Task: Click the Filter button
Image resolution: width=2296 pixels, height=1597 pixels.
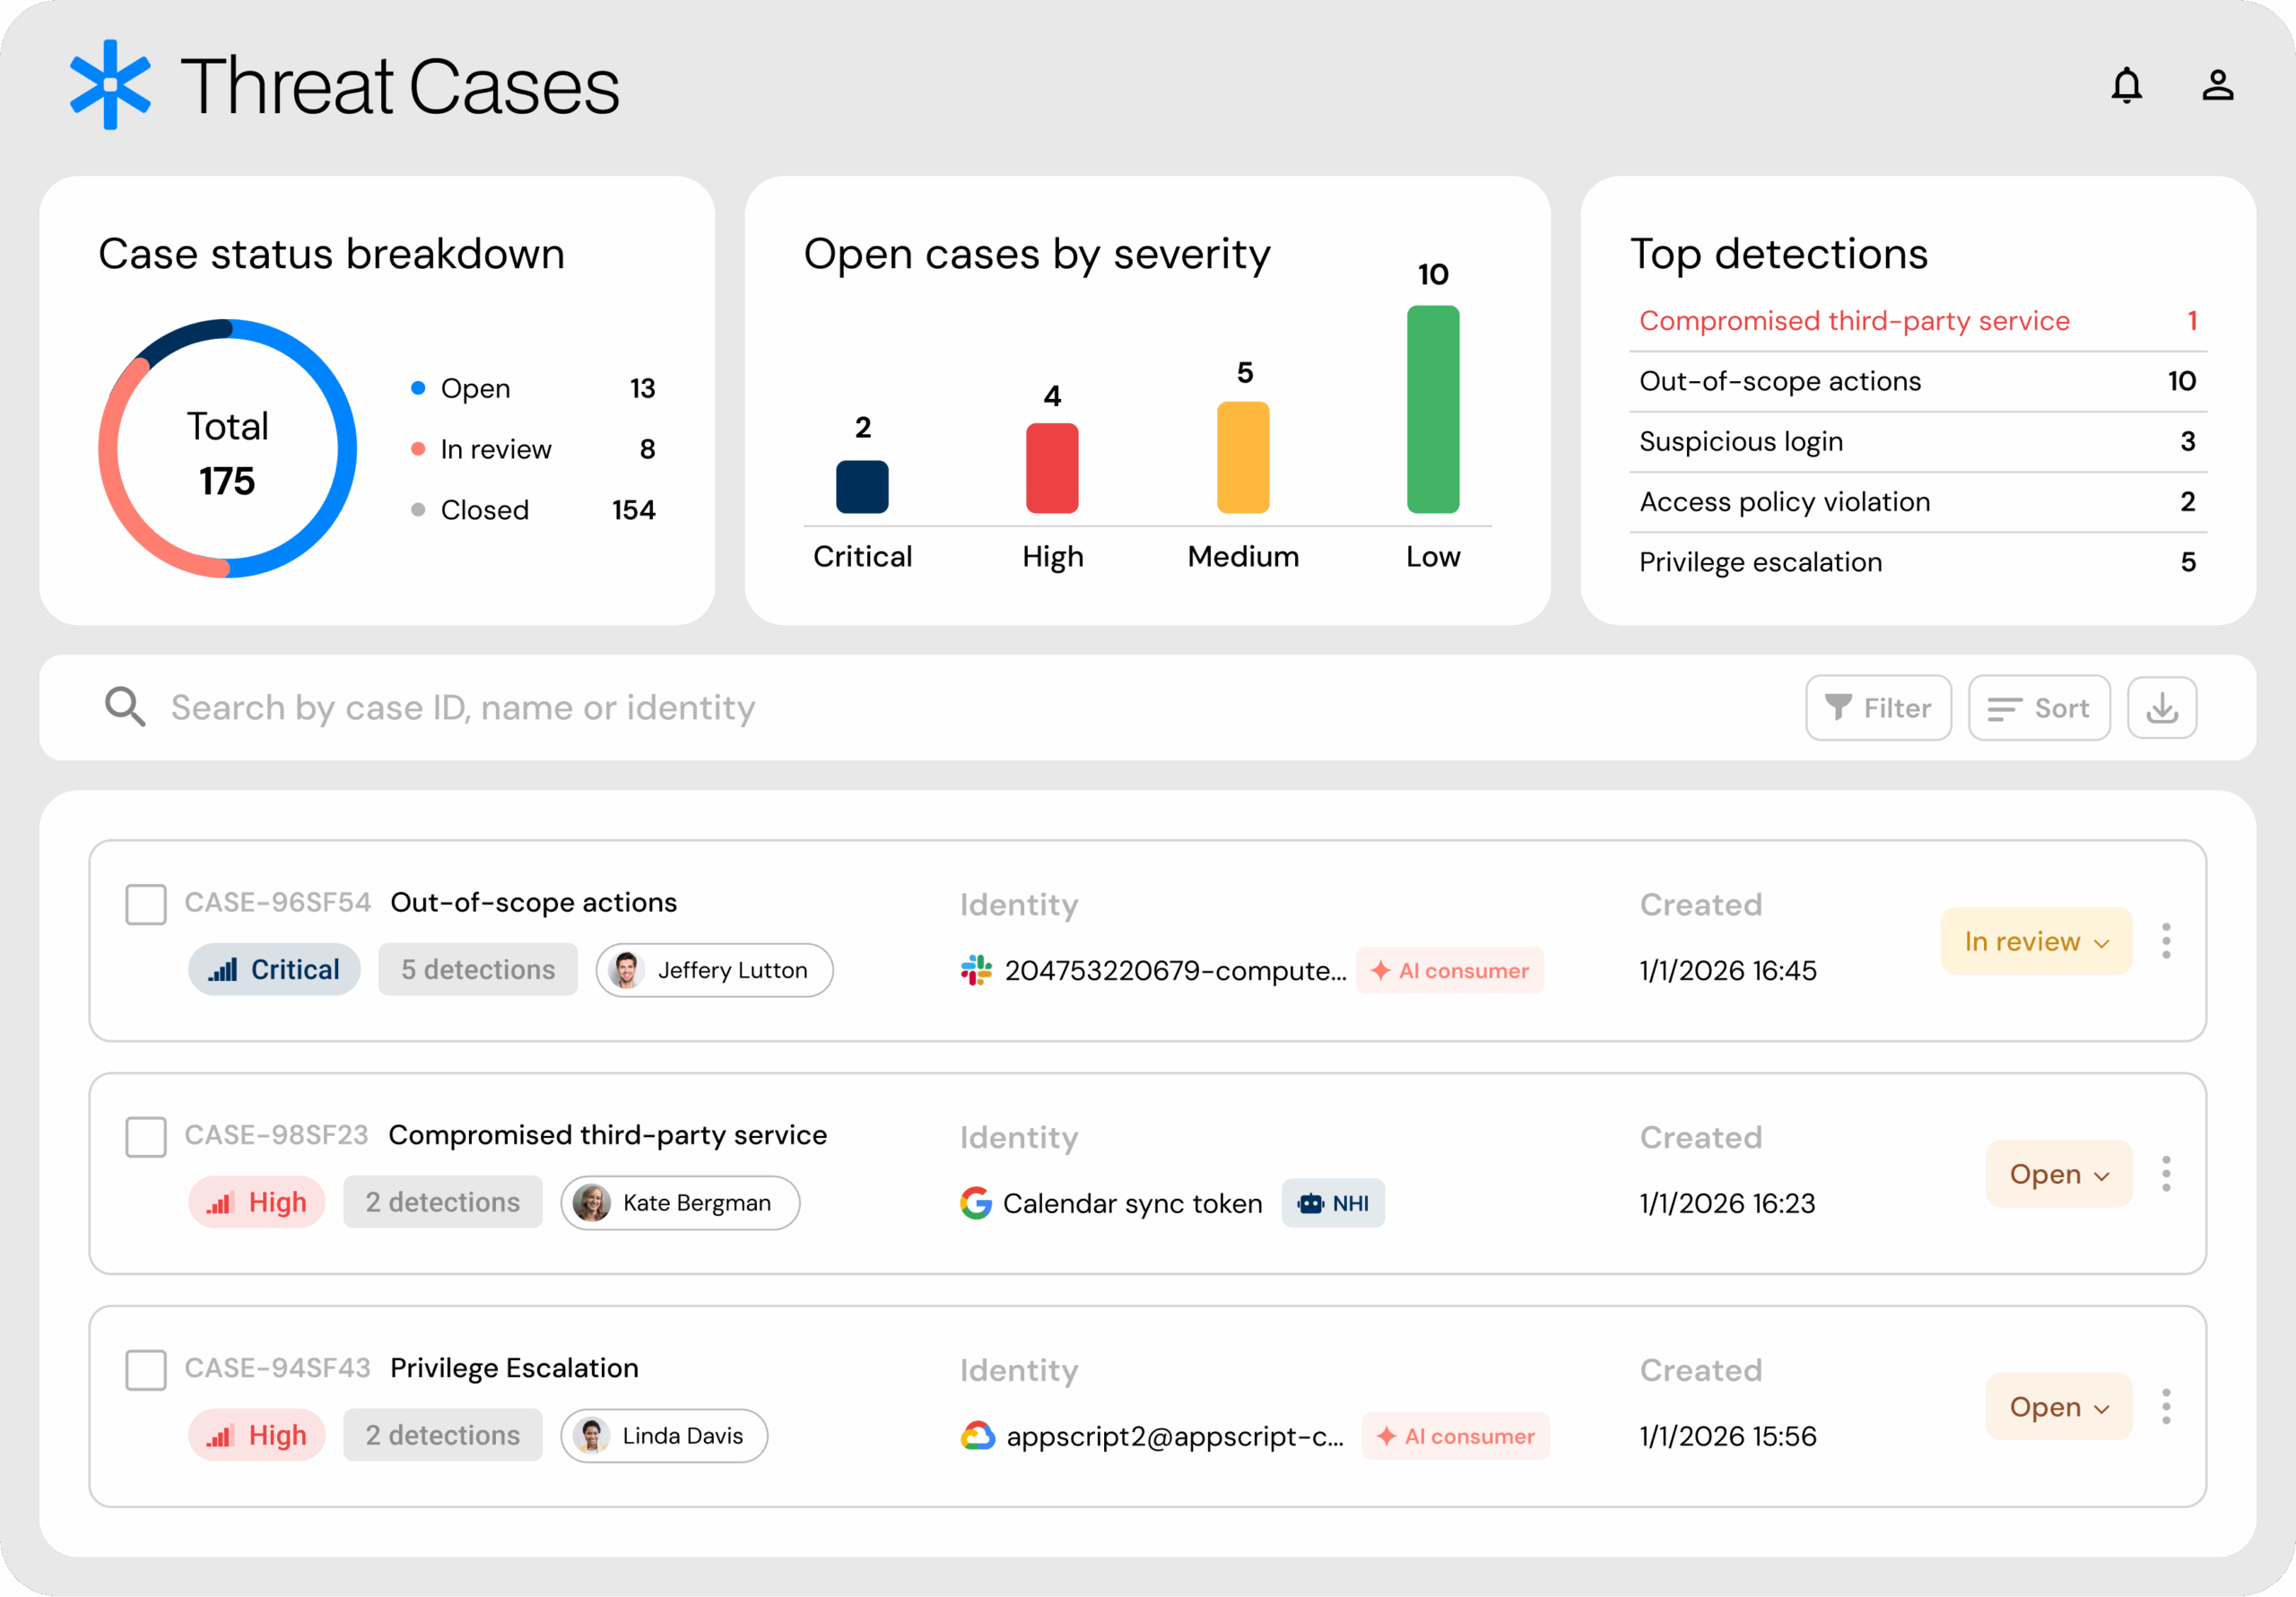Action: [1877, 708]
